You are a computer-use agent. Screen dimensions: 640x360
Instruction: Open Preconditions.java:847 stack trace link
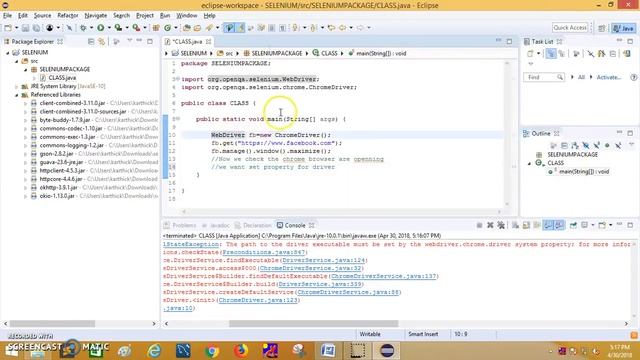tap(263, 252)
